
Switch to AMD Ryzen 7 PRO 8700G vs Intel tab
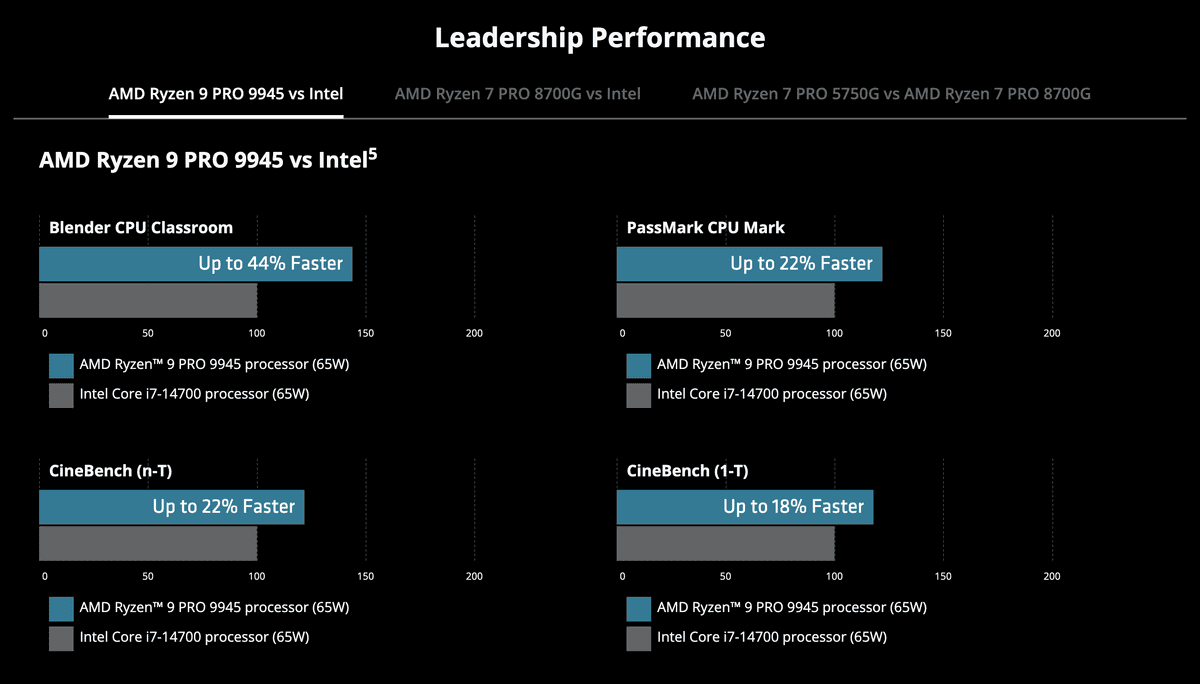tap(517, 94)
